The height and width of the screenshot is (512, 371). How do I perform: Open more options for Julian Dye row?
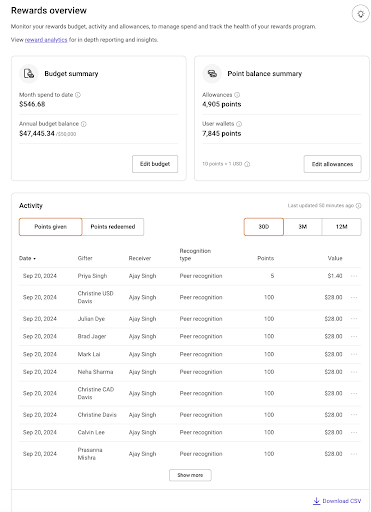coord(354,319)
